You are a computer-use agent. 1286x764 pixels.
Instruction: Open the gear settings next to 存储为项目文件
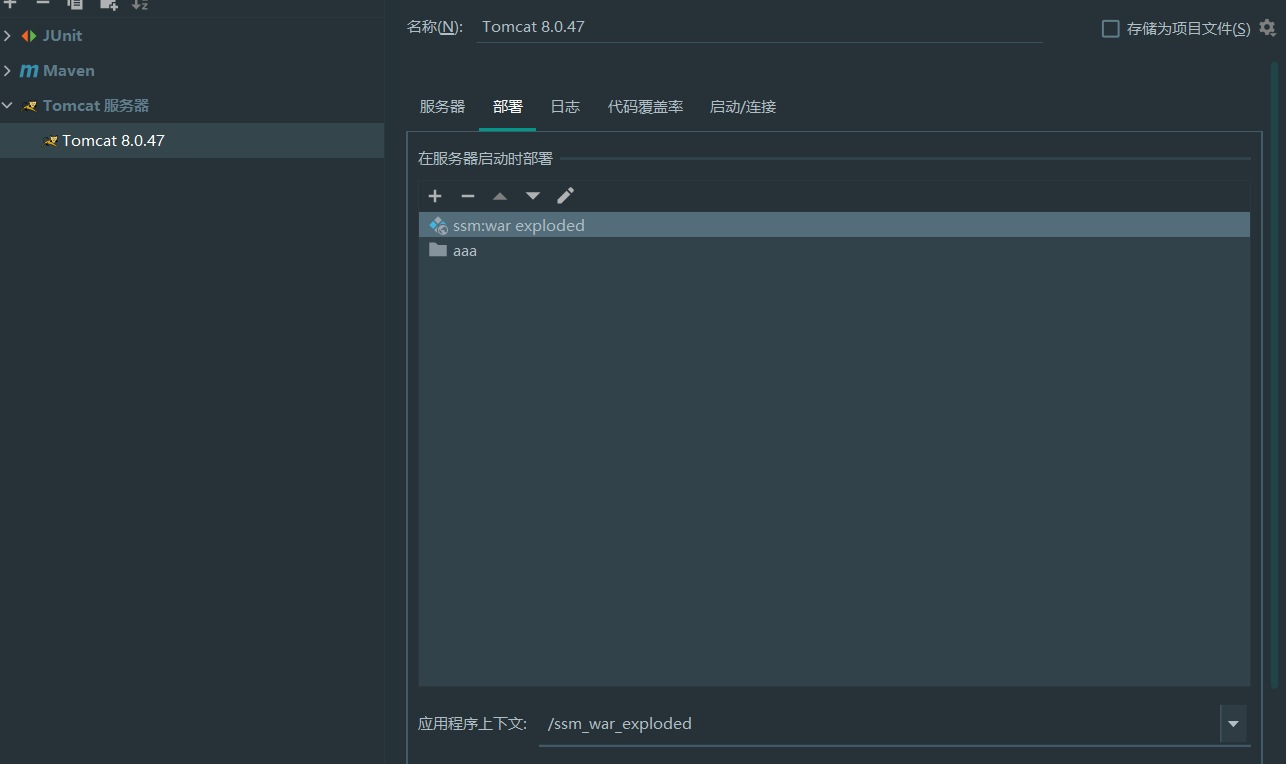point(1268,28)
